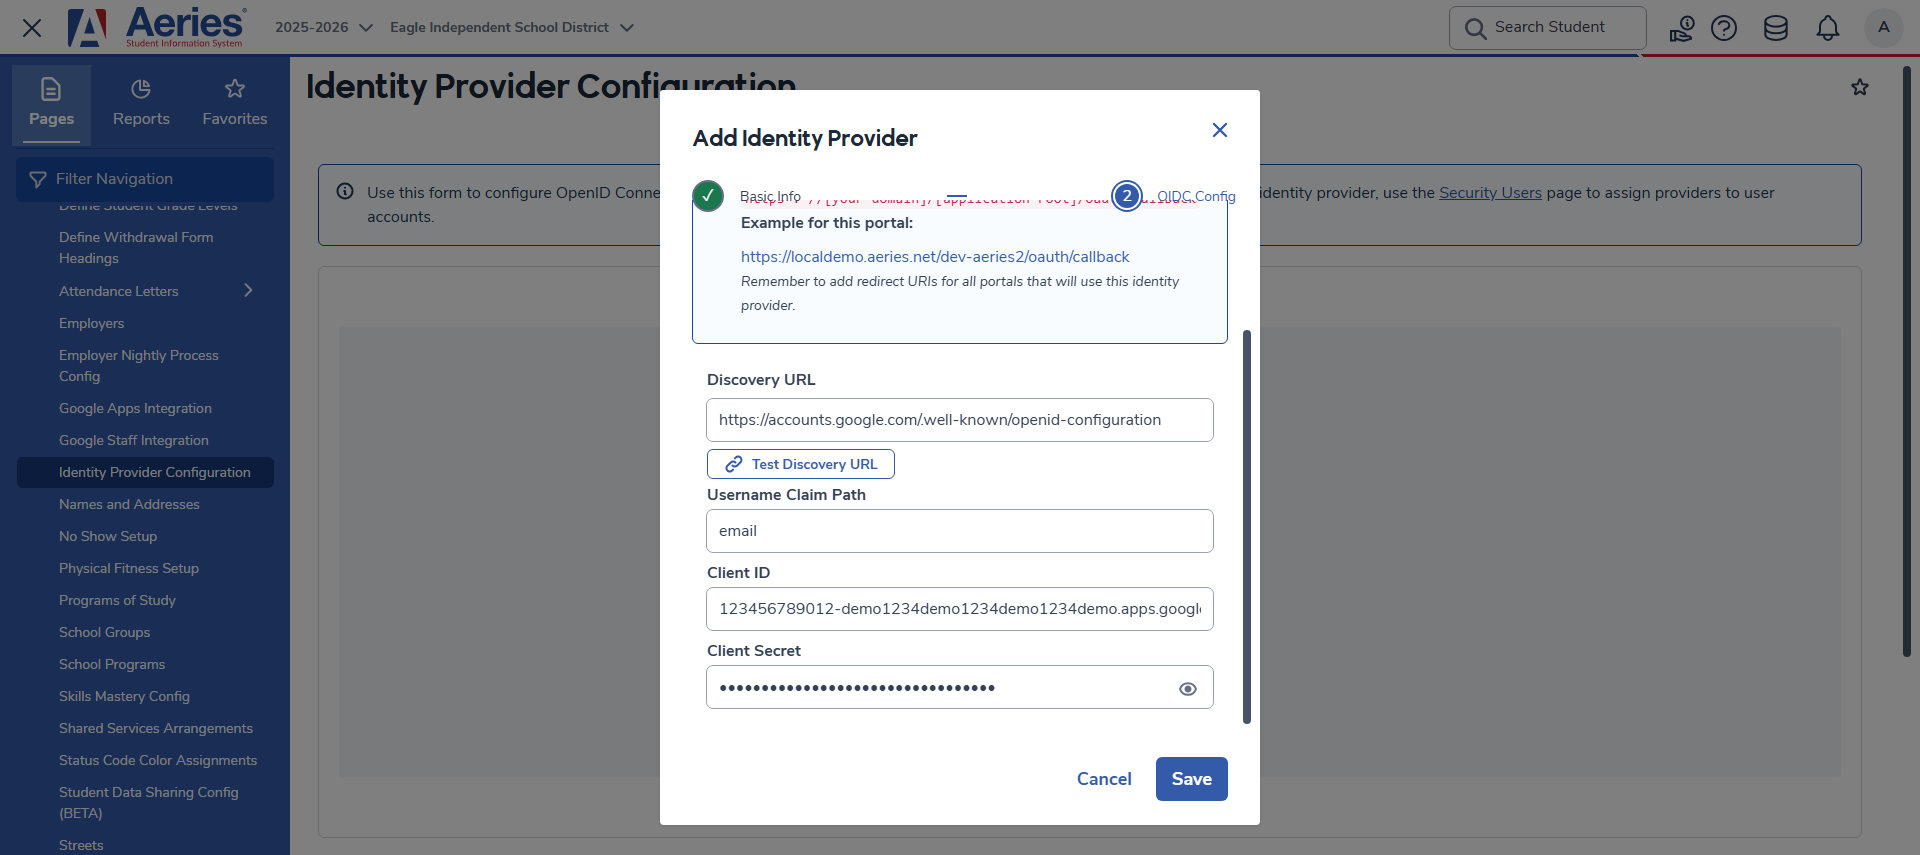Open the database resources icon
Viewport: 1920px width, 855px height.
pos(1776,27)
